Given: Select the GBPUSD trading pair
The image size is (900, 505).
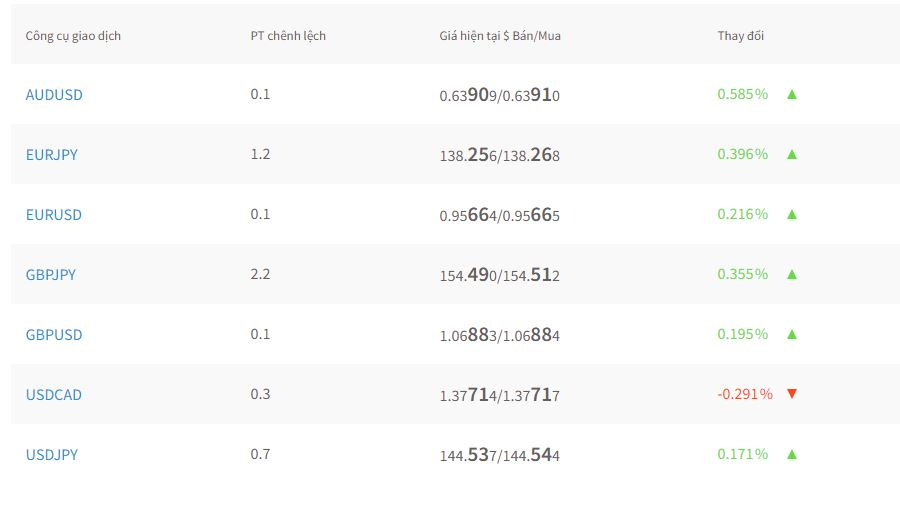Looking at the screenshot, I should tap(54, 335).
